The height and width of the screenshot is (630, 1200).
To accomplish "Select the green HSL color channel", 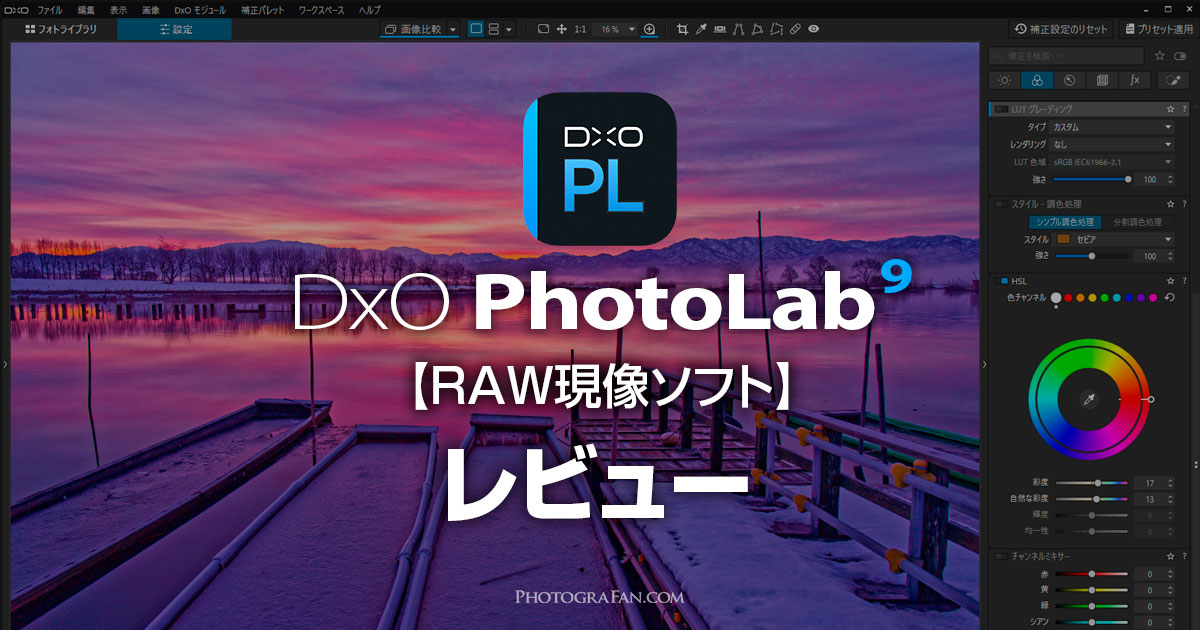I will (x=1105, y=298).
